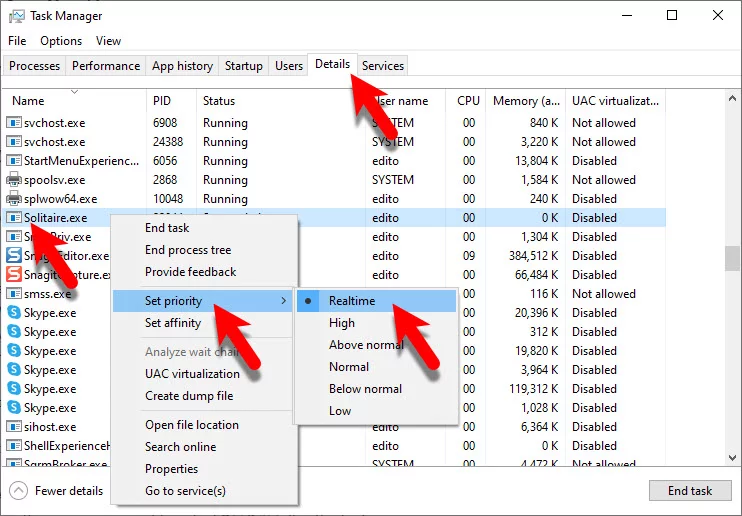
Task: Sort by UAC virtualization column header
Action: (x=615, y=101)
